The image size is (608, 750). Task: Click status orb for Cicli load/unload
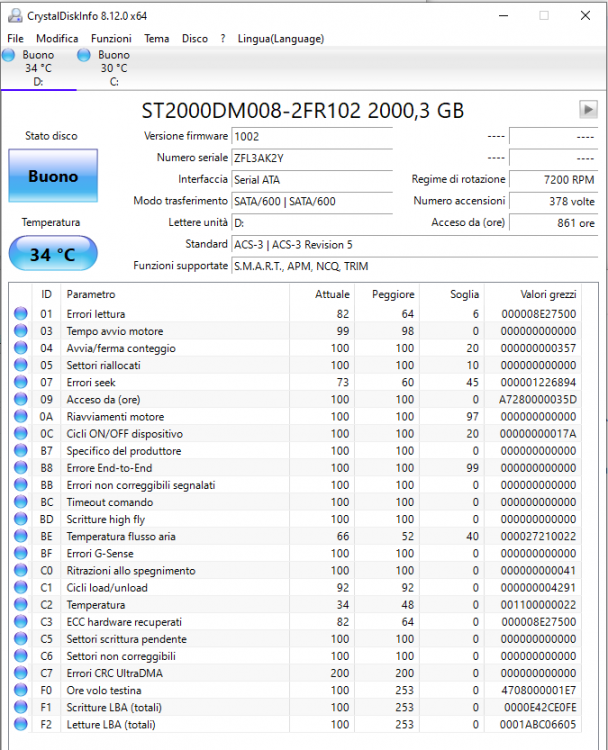[21, 587]
